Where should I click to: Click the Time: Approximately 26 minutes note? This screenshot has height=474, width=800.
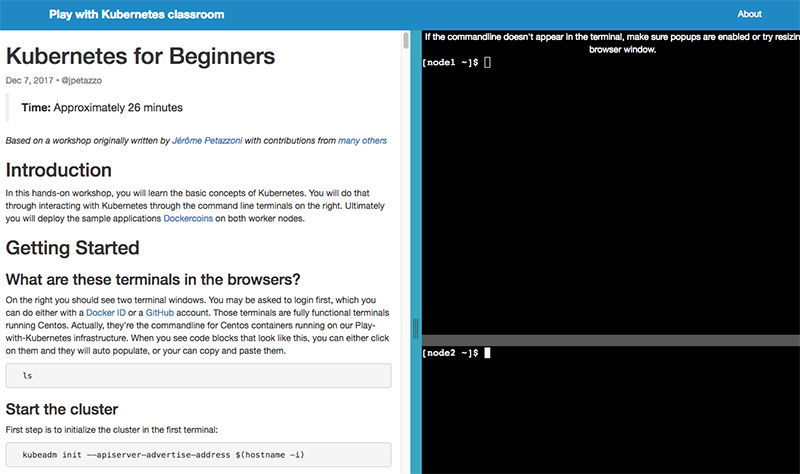pyautogui.click(x=102, y=108)
